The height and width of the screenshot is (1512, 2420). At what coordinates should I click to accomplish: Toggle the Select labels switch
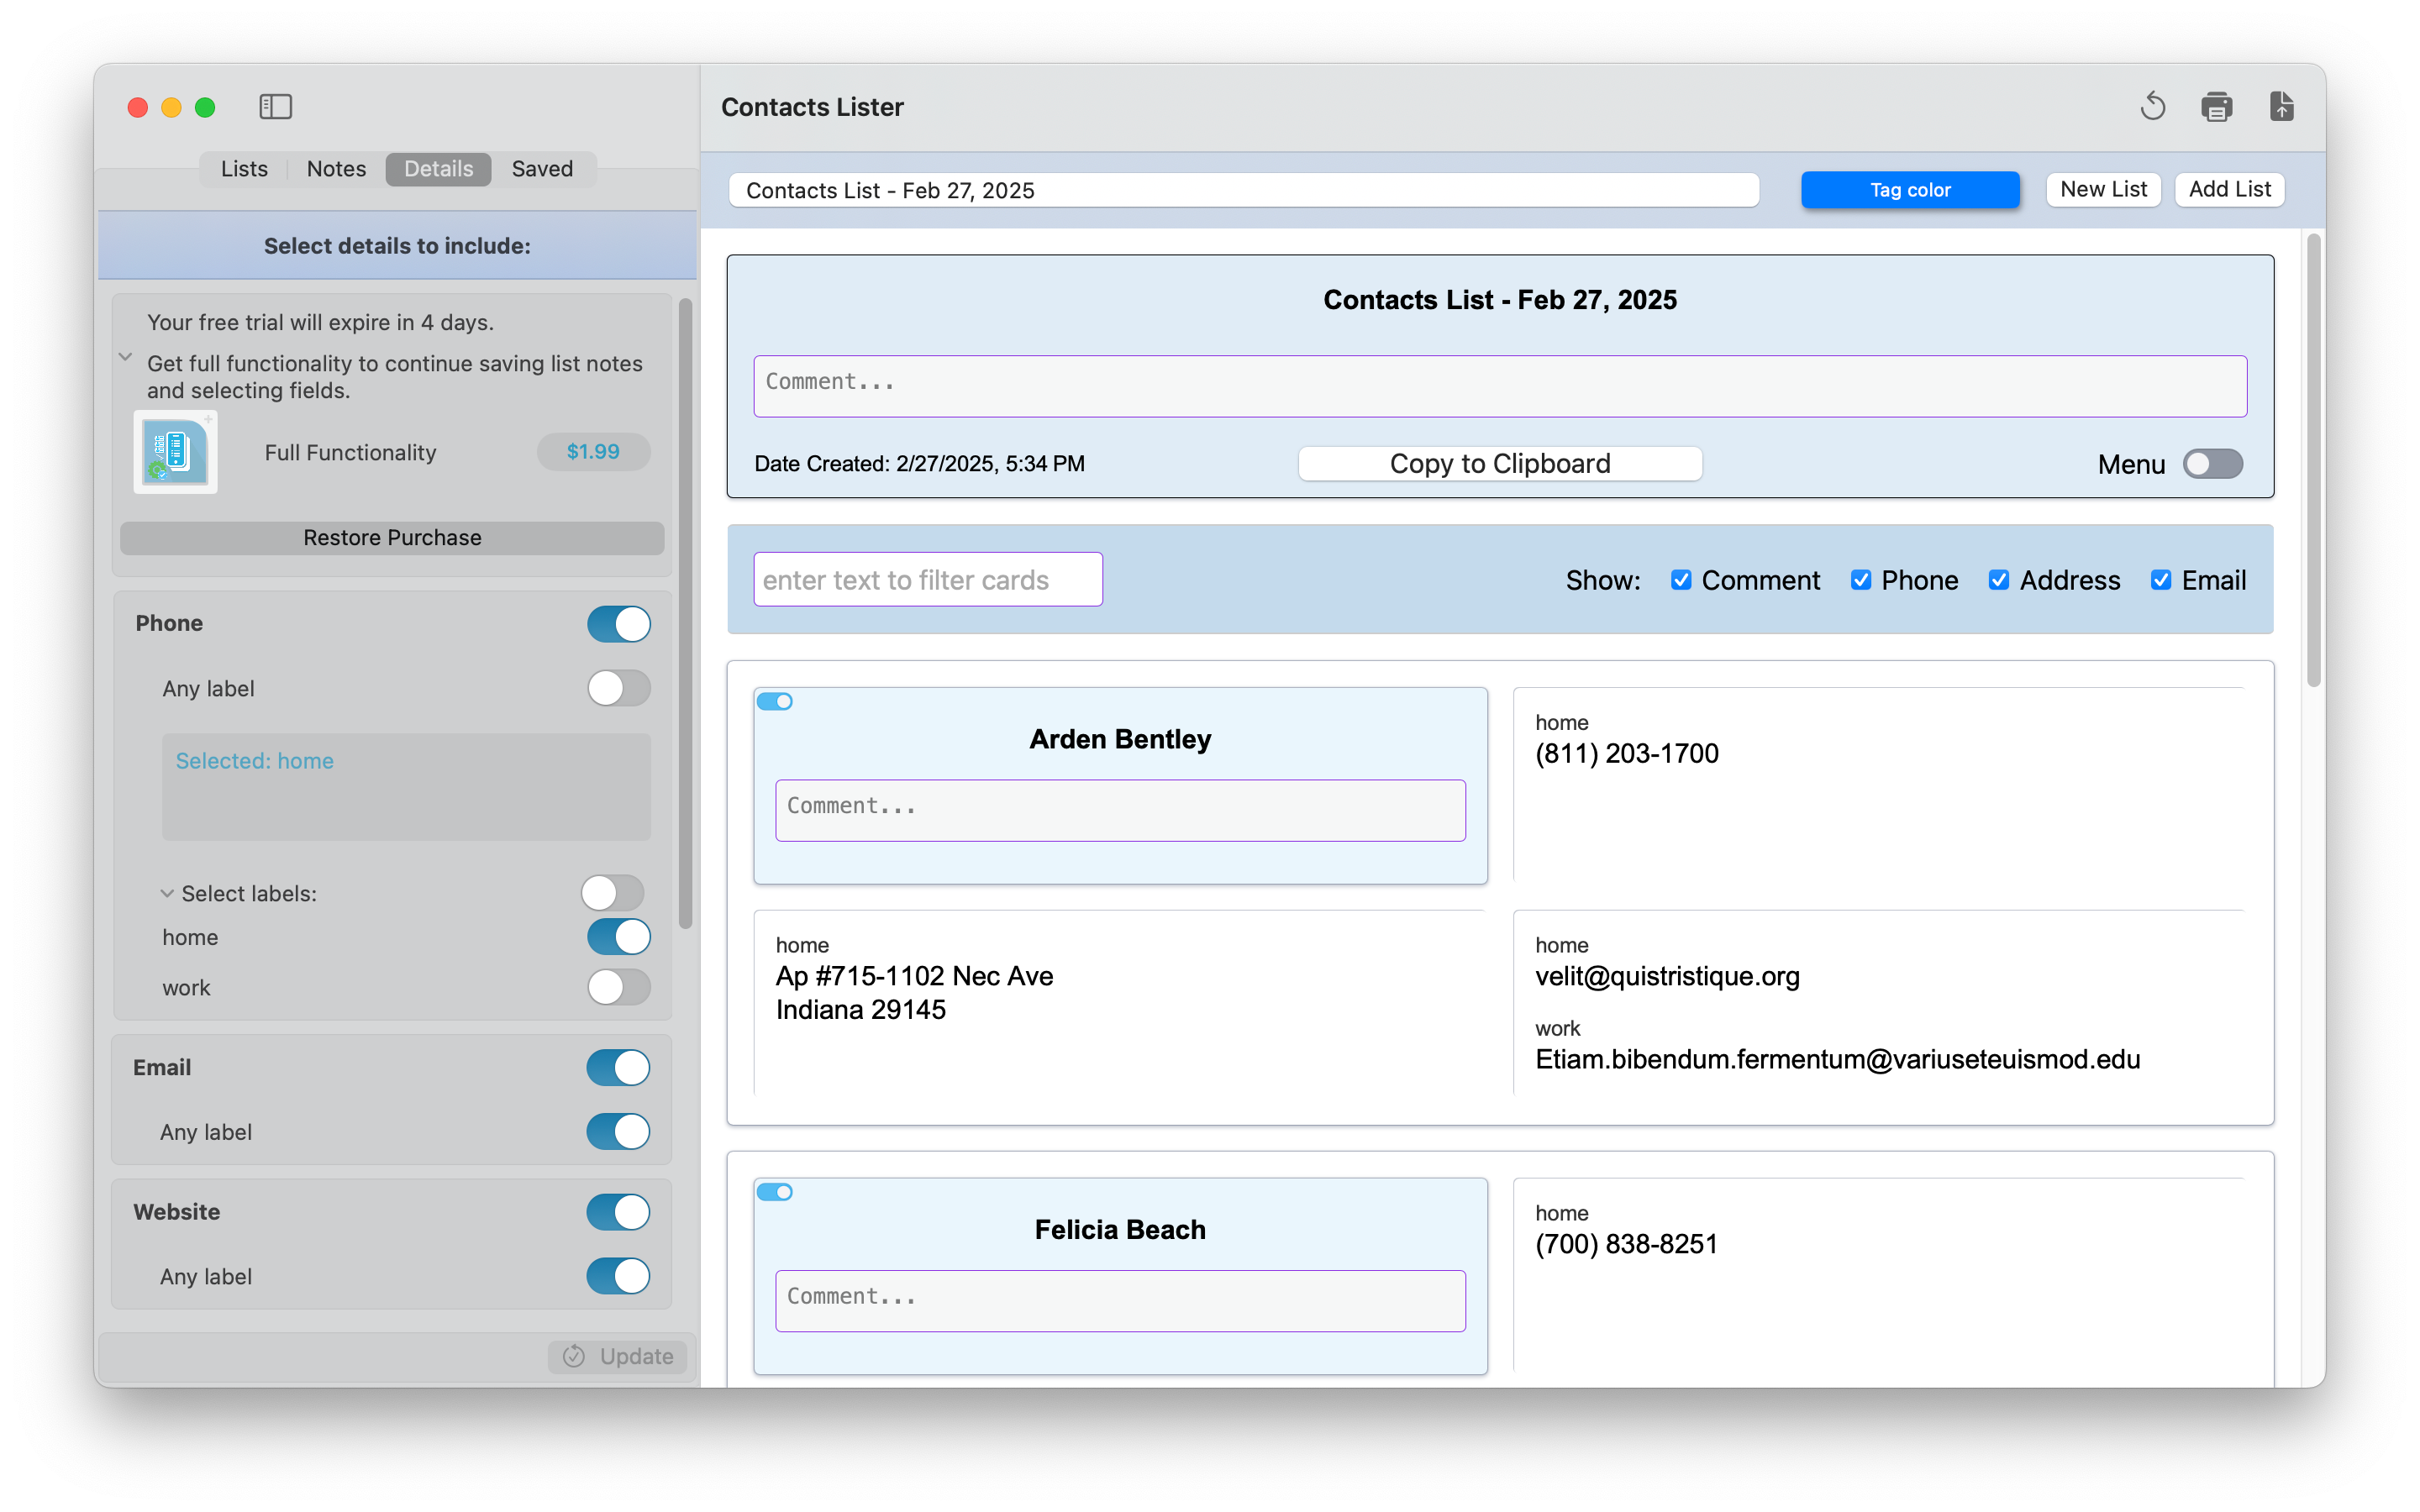[612, 892]
